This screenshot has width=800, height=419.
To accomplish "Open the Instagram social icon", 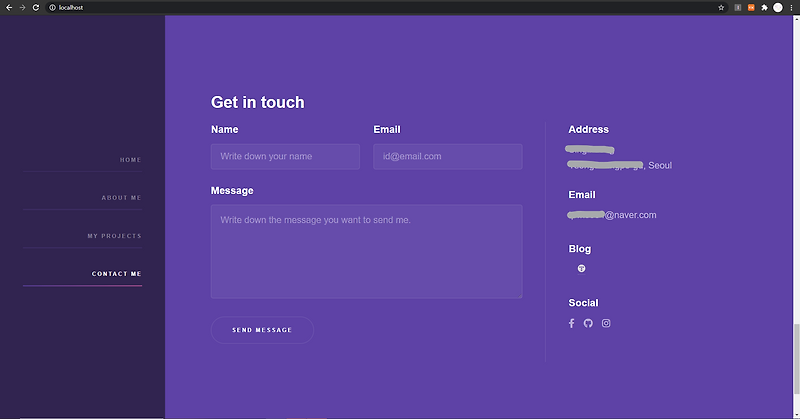I will click(x=606, y=323).
